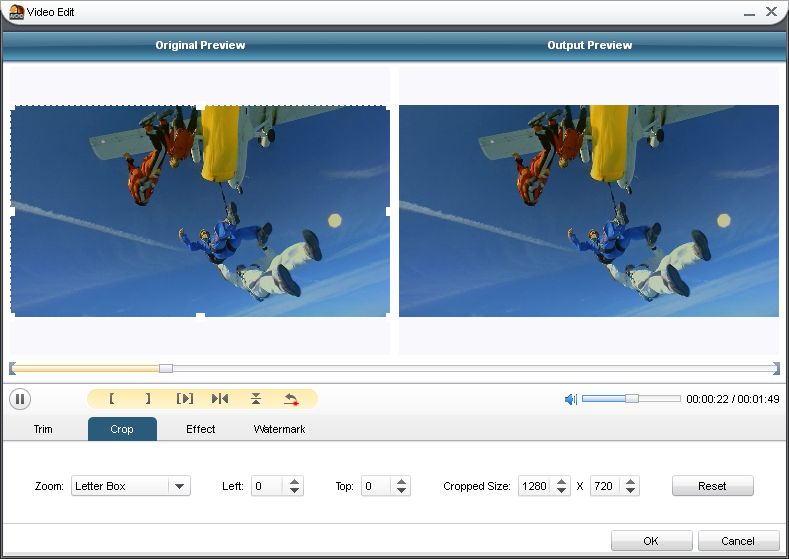The height and width of the screenshot is (559, 789).
Task: Confirm with the OK button
Action: tap(651, 541)
